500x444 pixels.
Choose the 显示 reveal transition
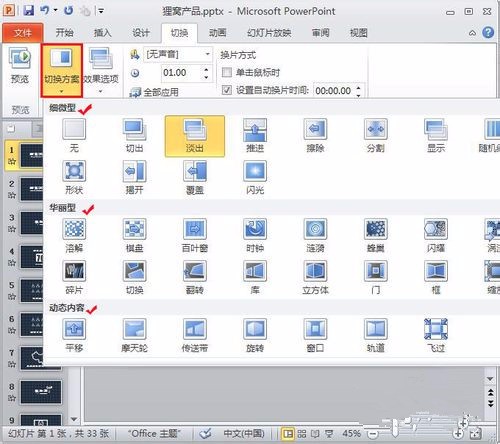436,136
